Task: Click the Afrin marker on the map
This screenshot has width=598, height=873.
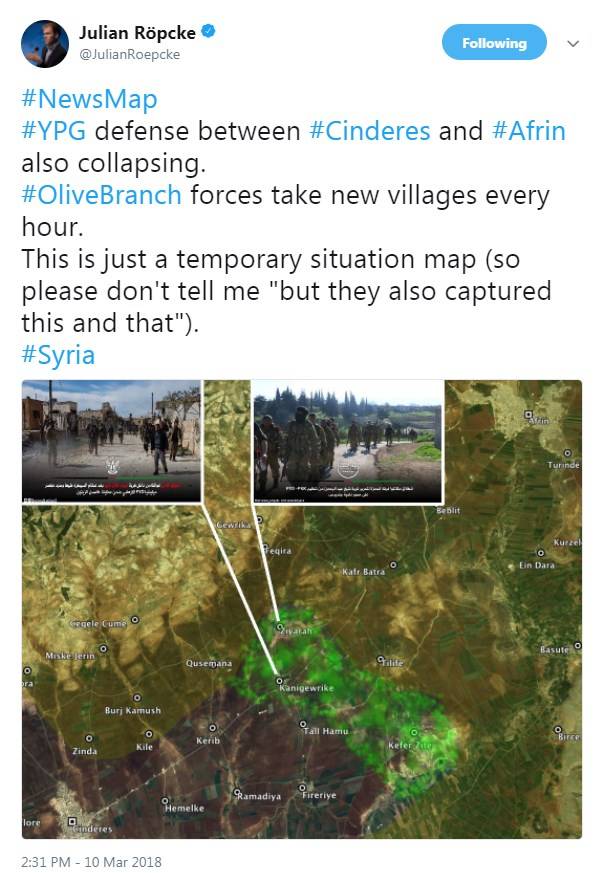Action: tap(528, 415)
